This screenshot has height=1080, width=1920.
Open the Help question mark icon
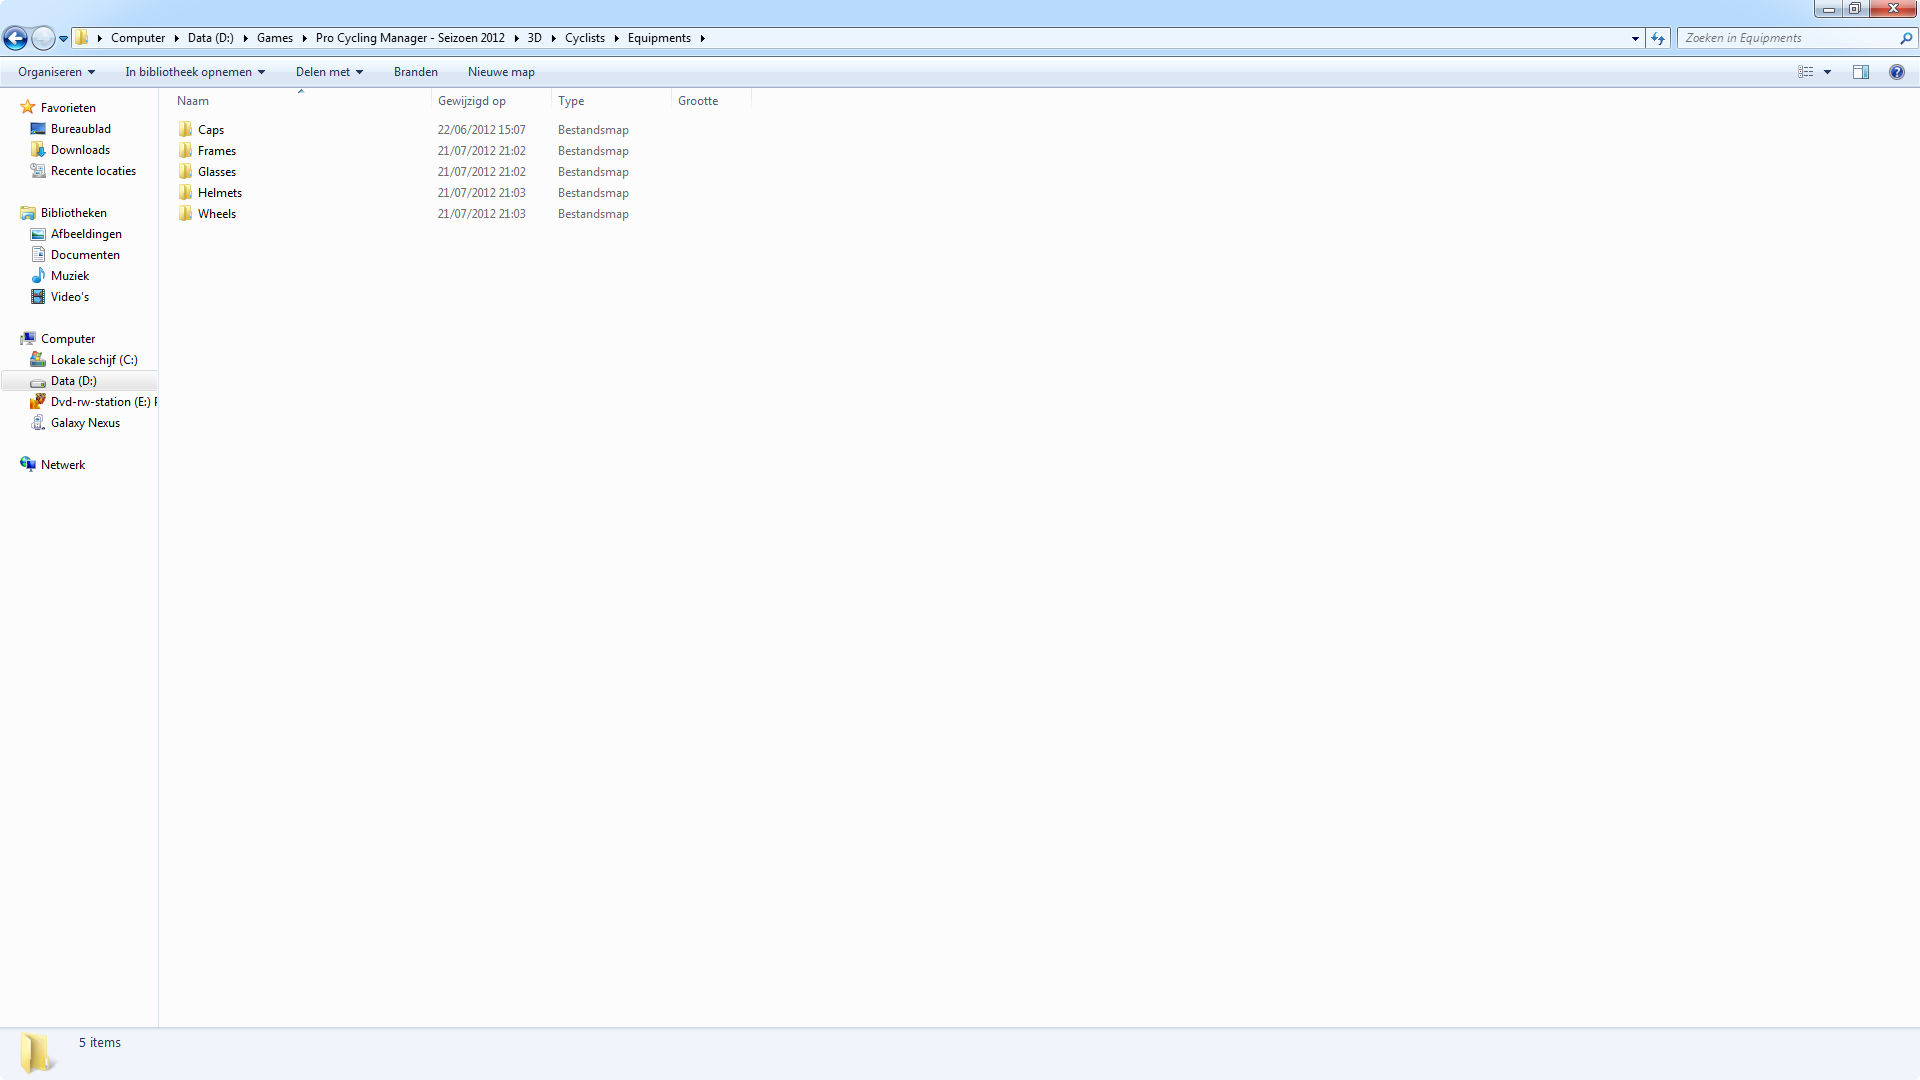(1896, 72)
